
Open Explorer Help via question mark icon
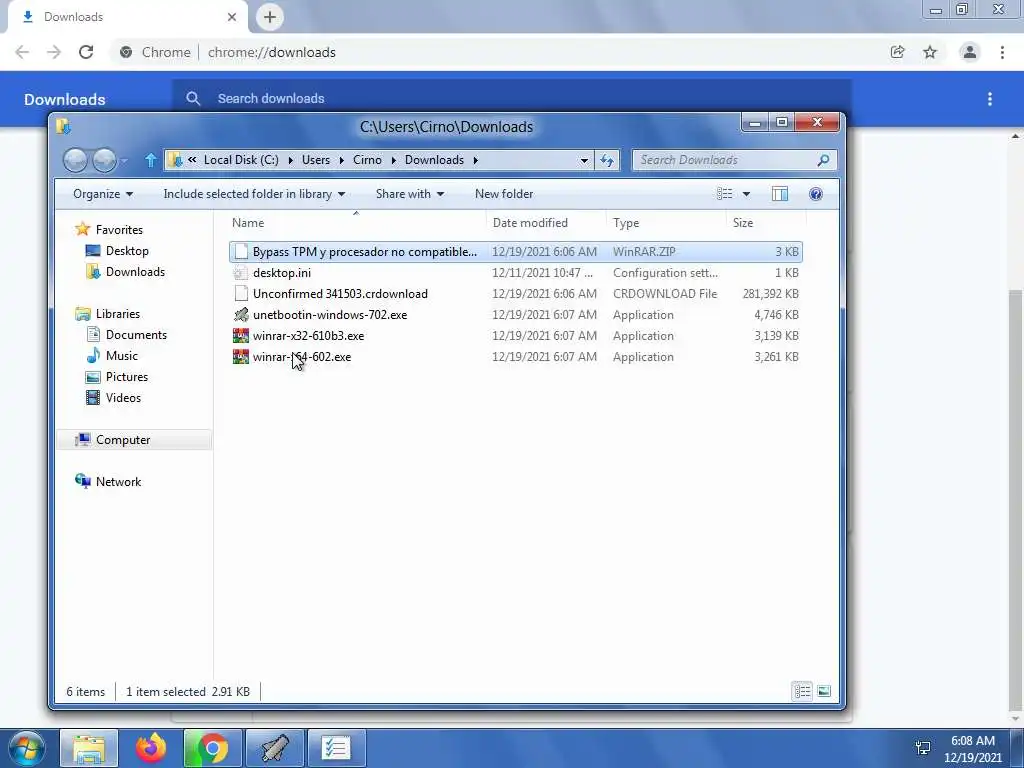point(816,194)
